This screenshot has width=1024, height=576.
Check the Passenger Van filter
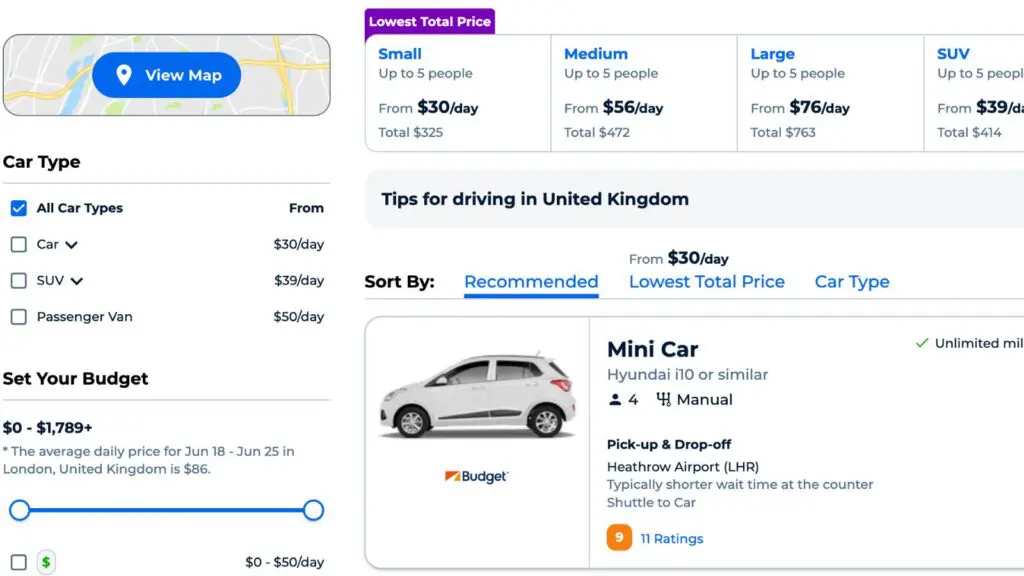(x=17, y=317)
